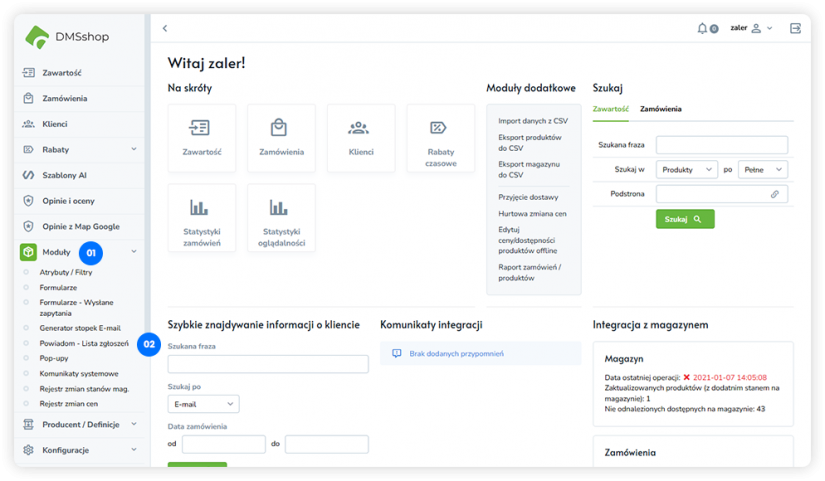Select Szablony AI in the sidebar
The height and width of the screenshot is (481, 825).
[x=65, y=175]
